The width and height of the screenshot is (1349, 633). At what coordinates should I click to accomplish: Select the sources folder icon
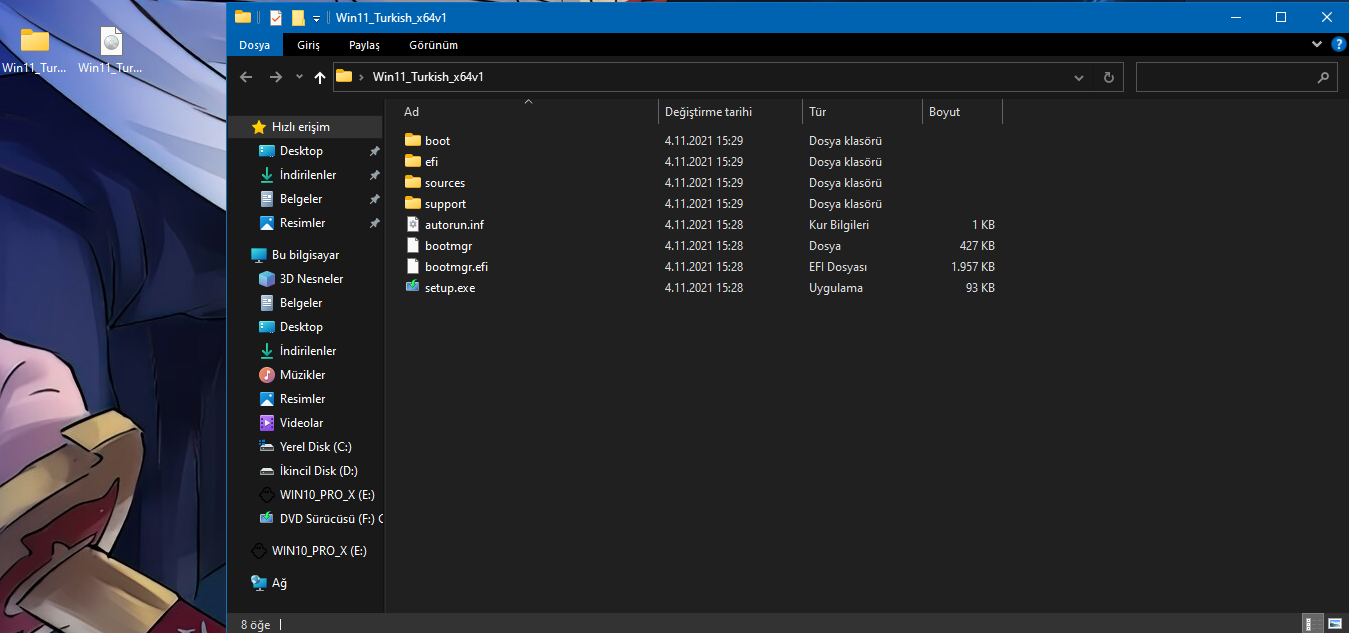413,182
